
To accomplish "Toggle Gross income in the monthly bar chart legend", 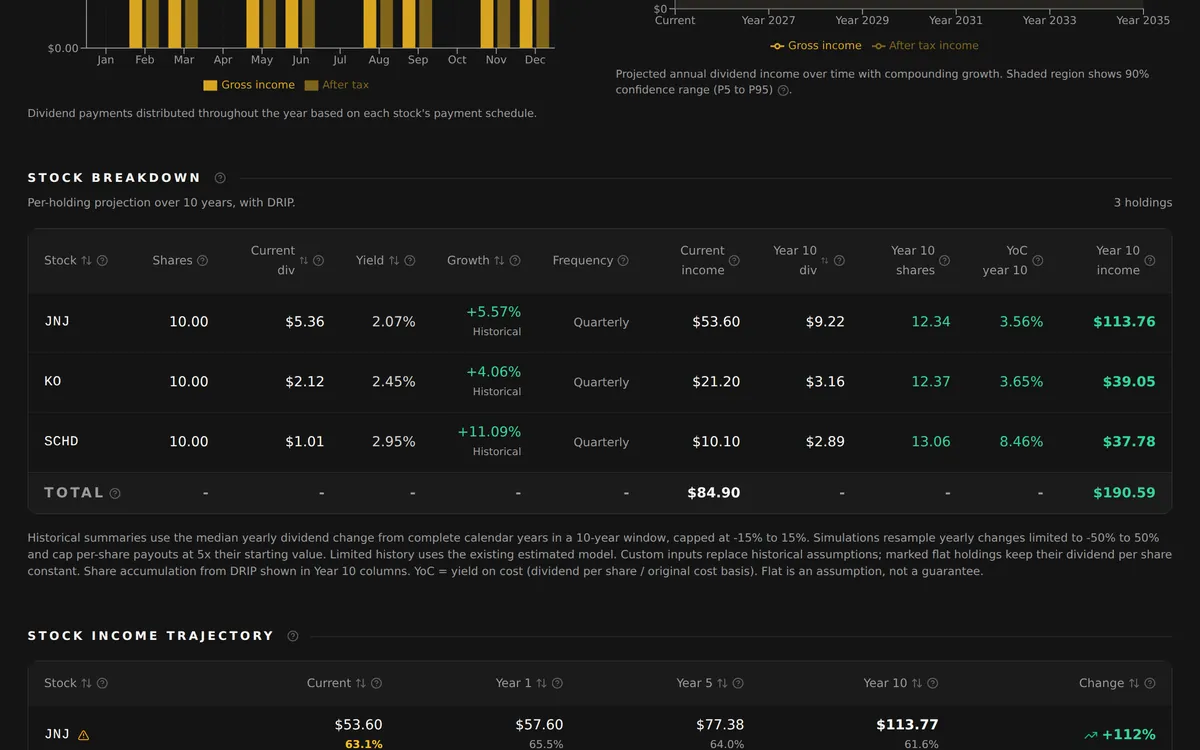I will tap(249, 85).
